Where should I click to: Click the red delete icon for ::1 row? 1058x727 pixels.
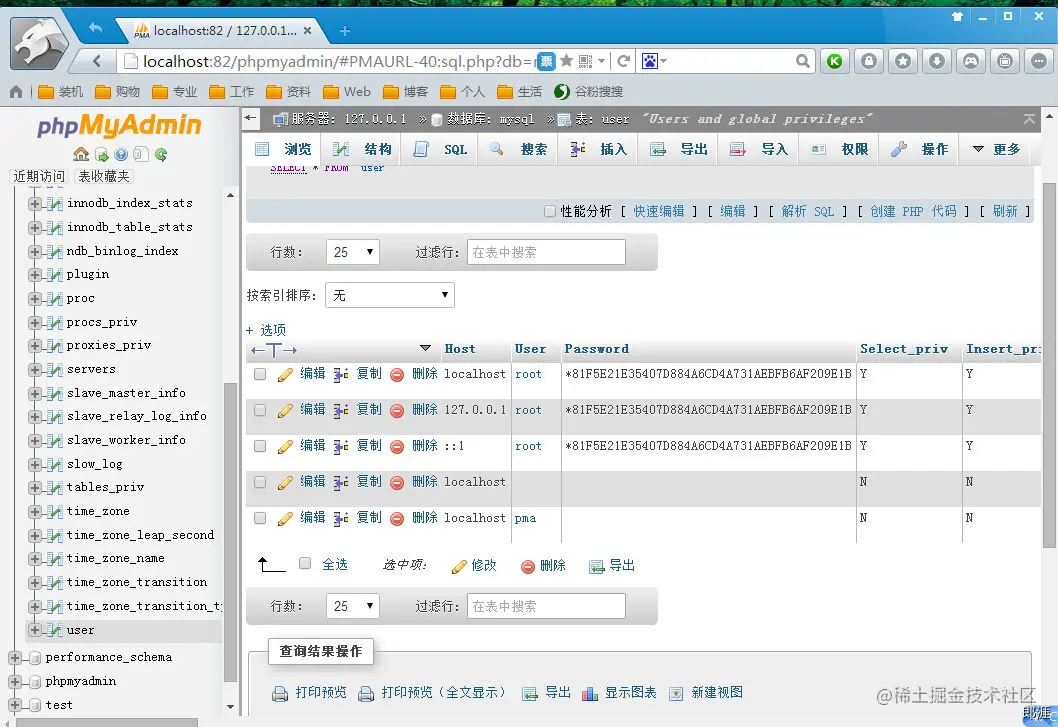[397, 446]
